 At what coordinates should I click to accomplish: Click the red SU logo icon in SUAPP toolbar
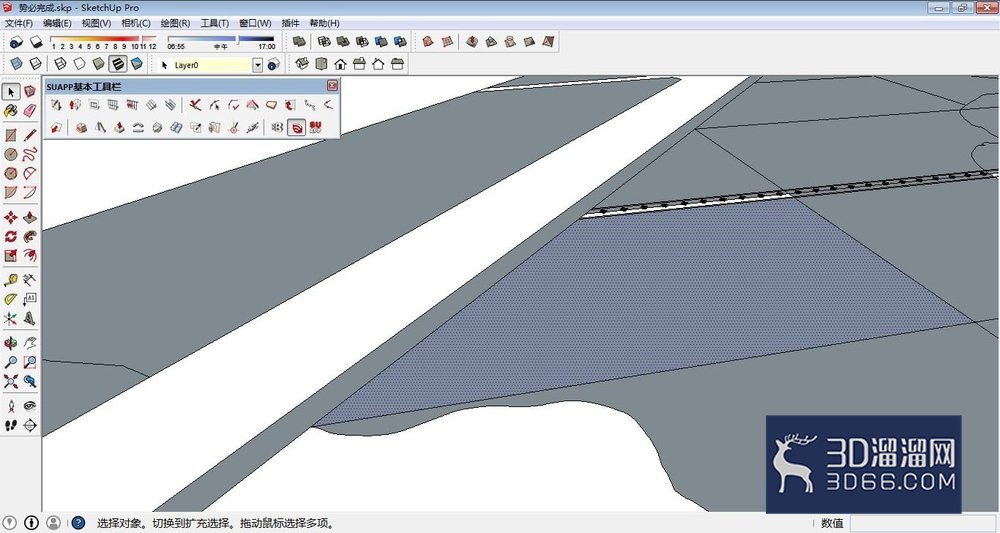pyautogui.click(x=315, y=127)
